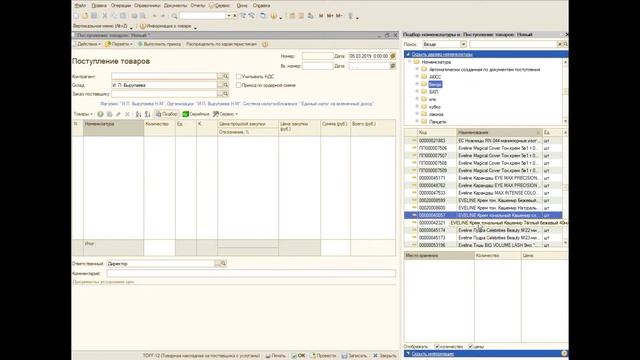Click the New document toolbar icon
Image resolution: width=640 pixels, height=360 pixels.
(76, 16)
